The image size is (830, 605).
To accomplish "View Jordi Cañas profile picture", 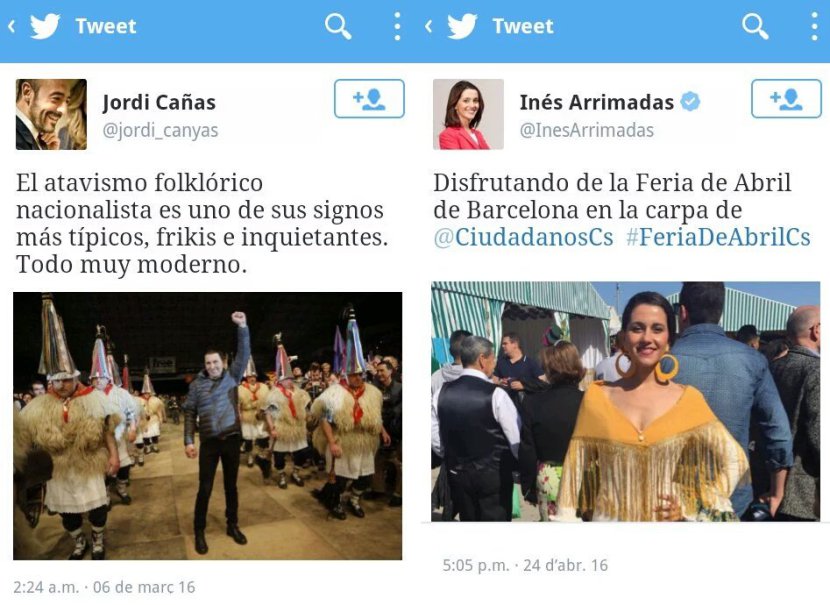I will [51, 114].
